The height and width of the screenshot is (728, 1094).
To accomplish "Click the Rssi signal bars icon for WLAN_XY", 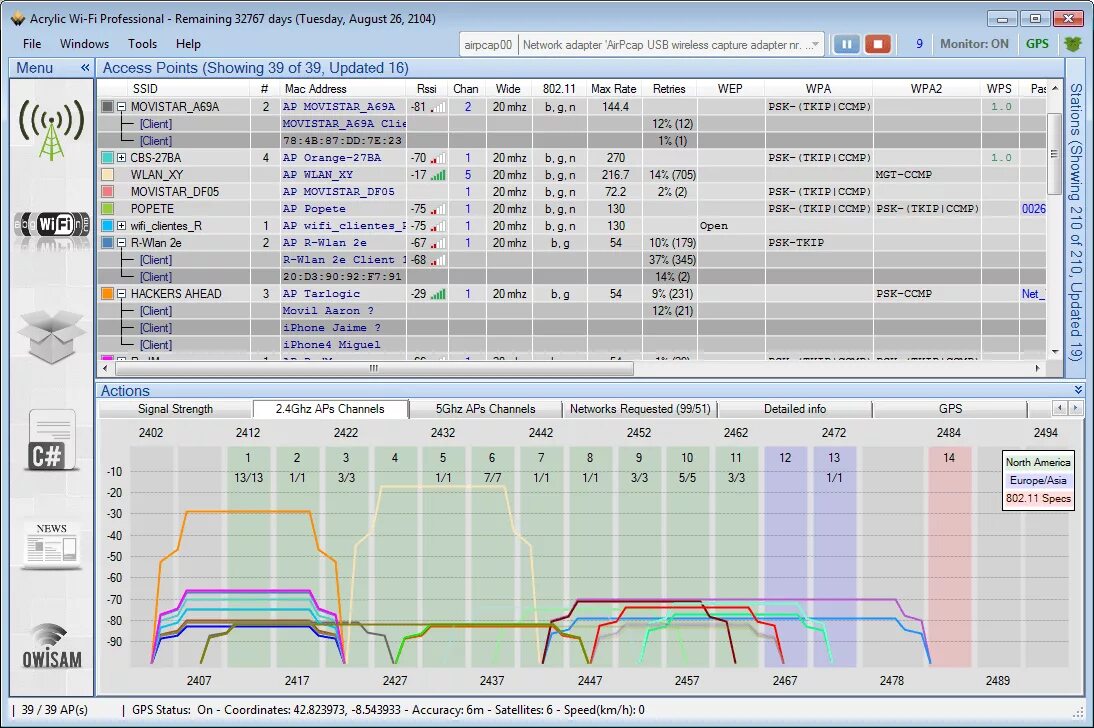I will [x=437, y=175].
